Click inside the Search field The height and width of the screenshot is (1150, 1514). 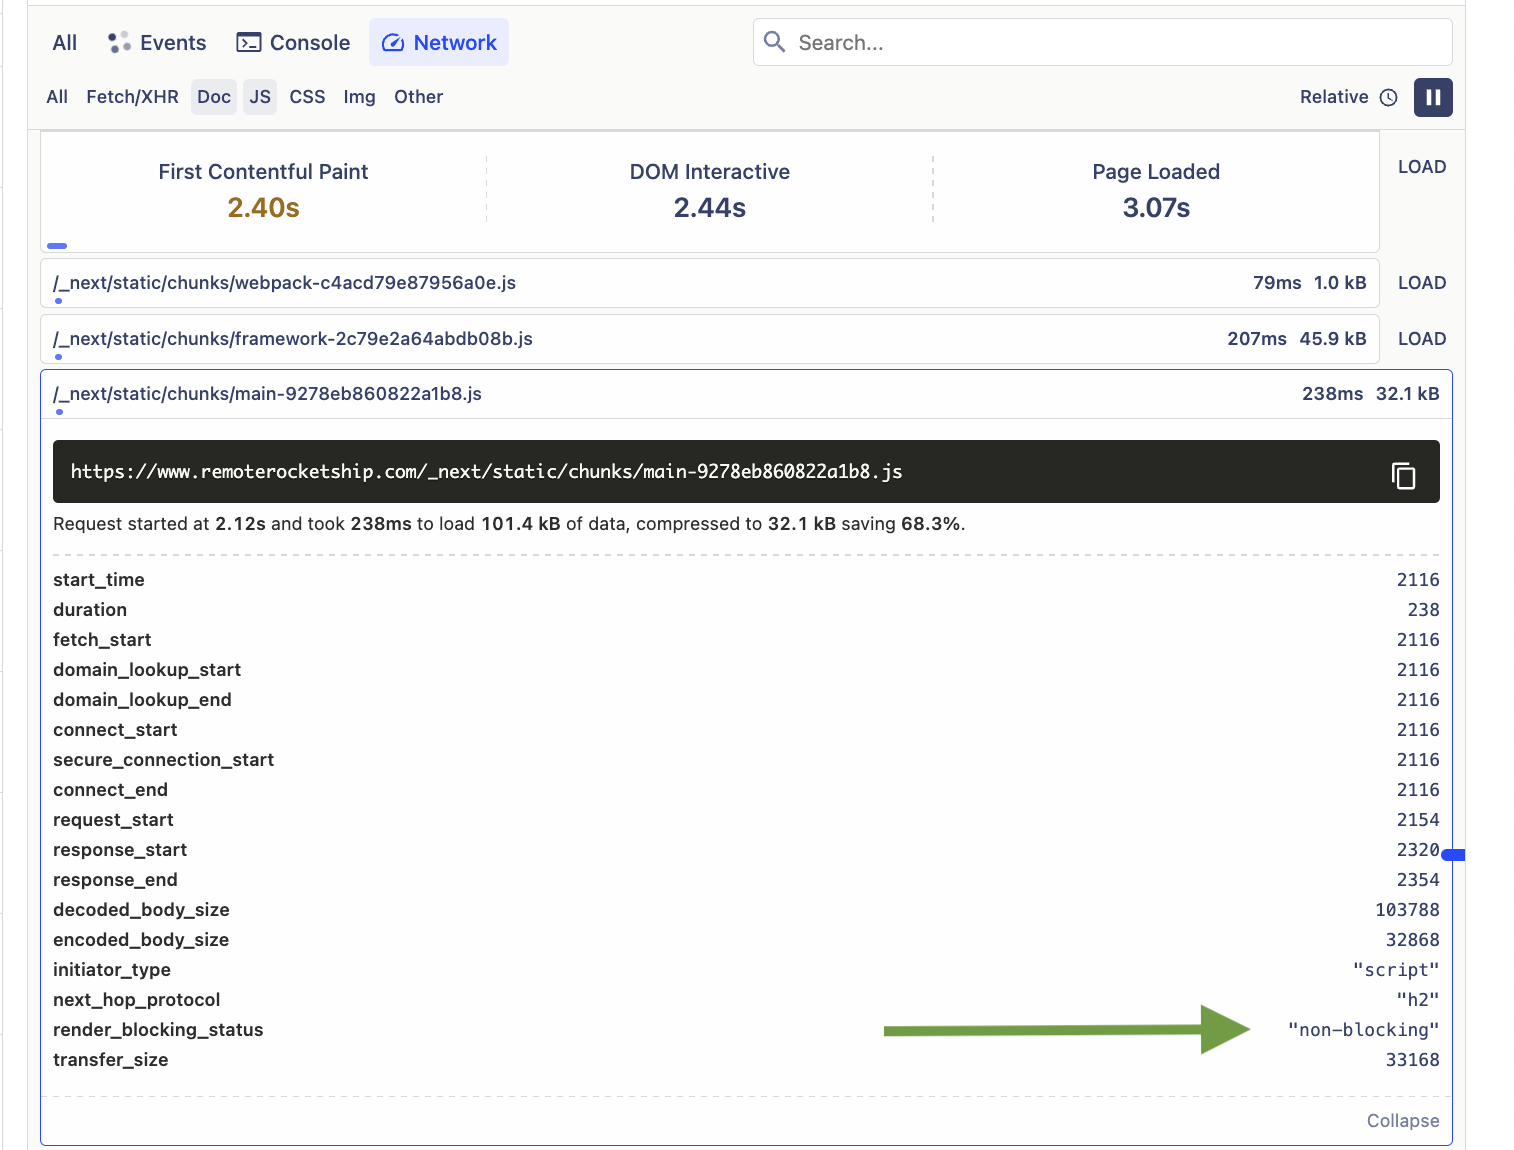1100,42
